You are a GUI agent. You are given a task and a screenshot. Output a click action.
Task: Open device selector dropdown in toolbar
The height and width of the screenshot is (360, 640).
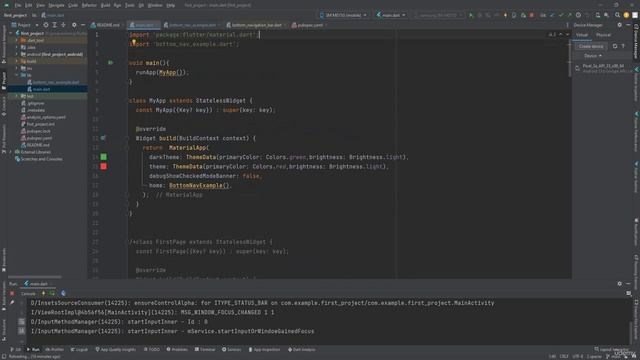(x=343, y=15)
